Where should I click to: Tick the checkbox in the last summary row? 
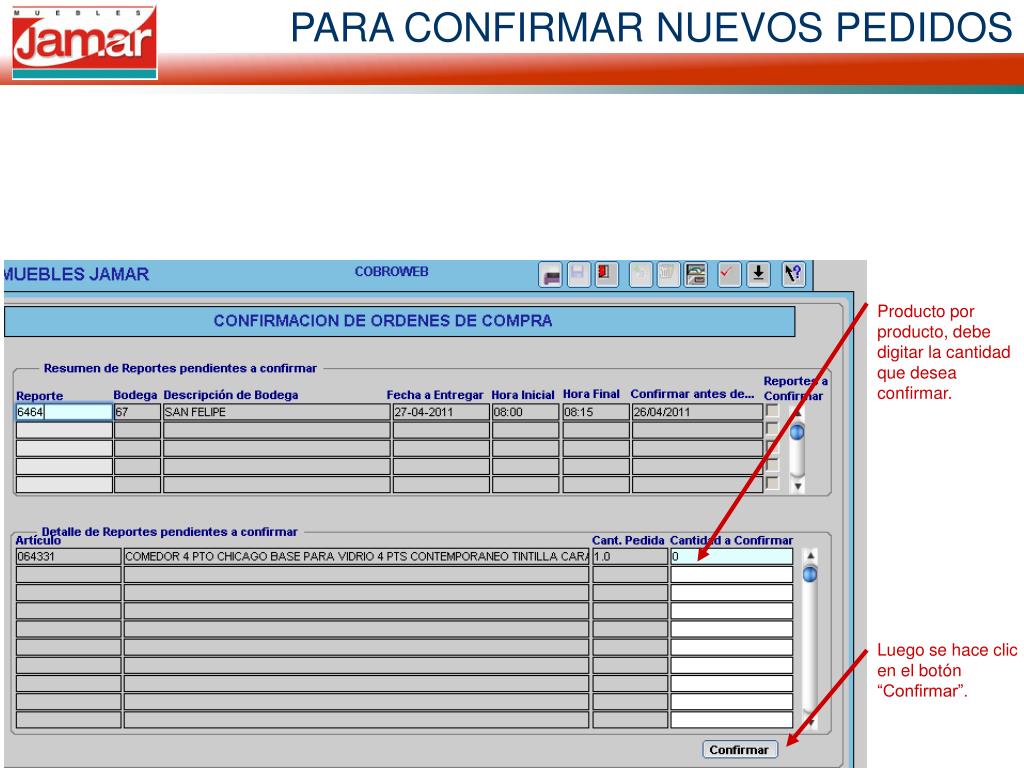(772, 484)
